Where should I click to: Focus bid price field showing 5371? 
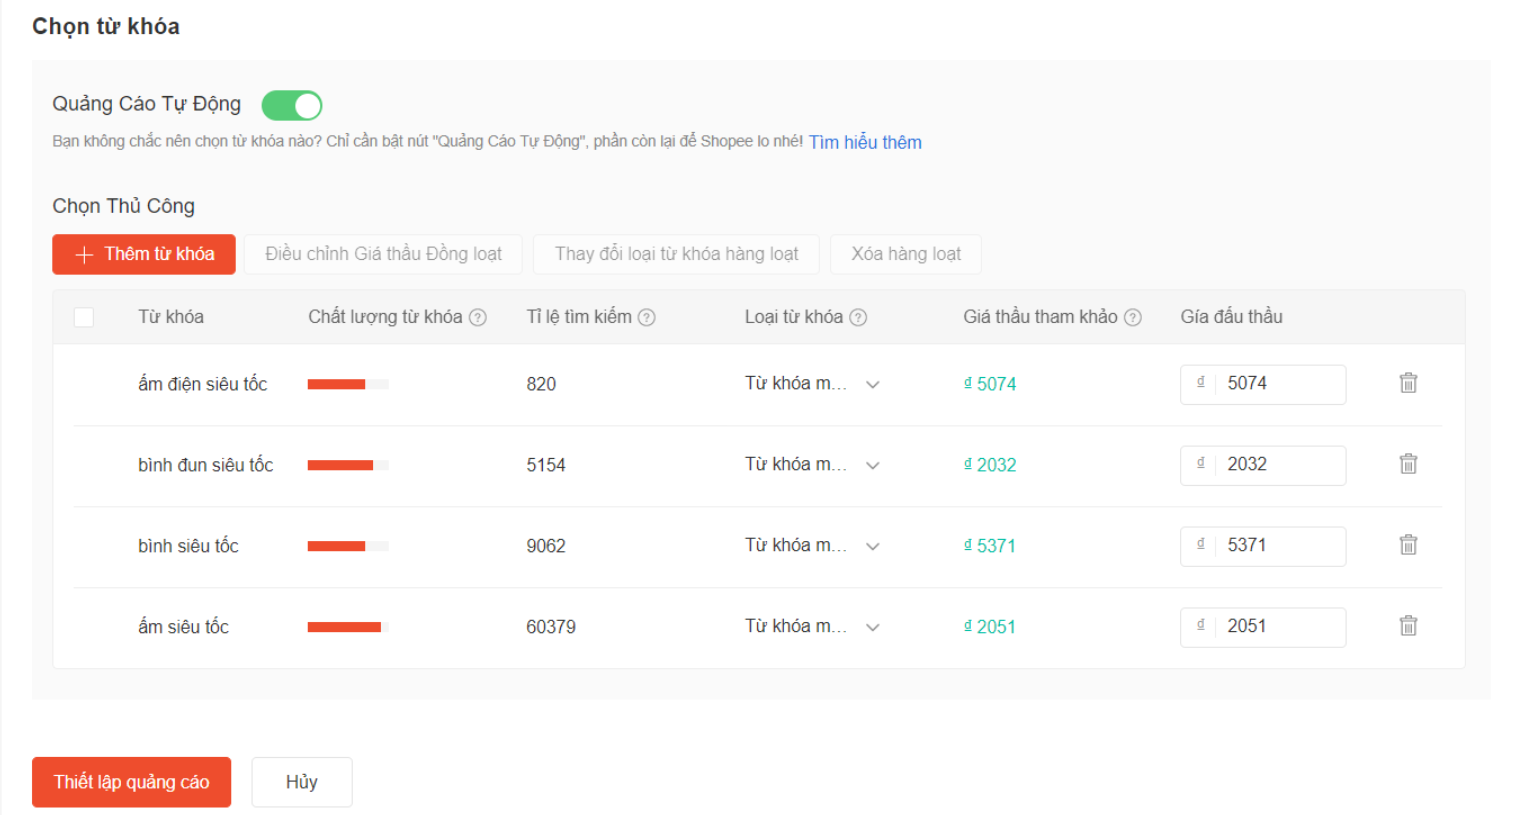click(1263, 546)
